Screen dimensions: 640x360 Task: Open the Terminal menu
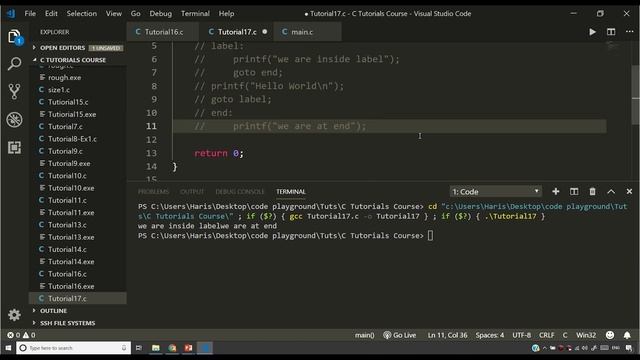(x=195, y=13)
